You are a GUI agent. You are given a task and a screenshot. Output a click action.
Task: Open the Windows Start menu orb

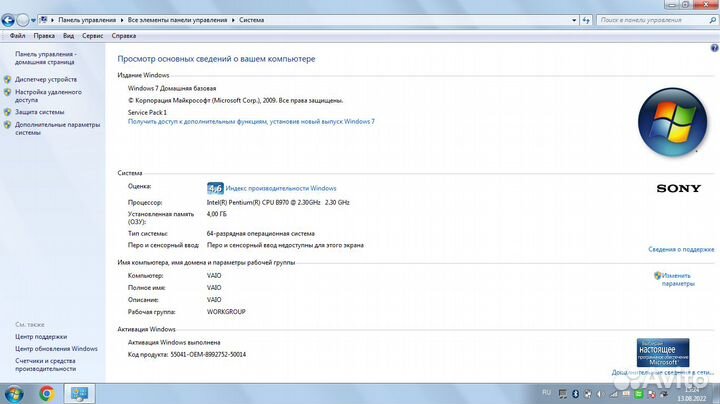pos(14,394)
